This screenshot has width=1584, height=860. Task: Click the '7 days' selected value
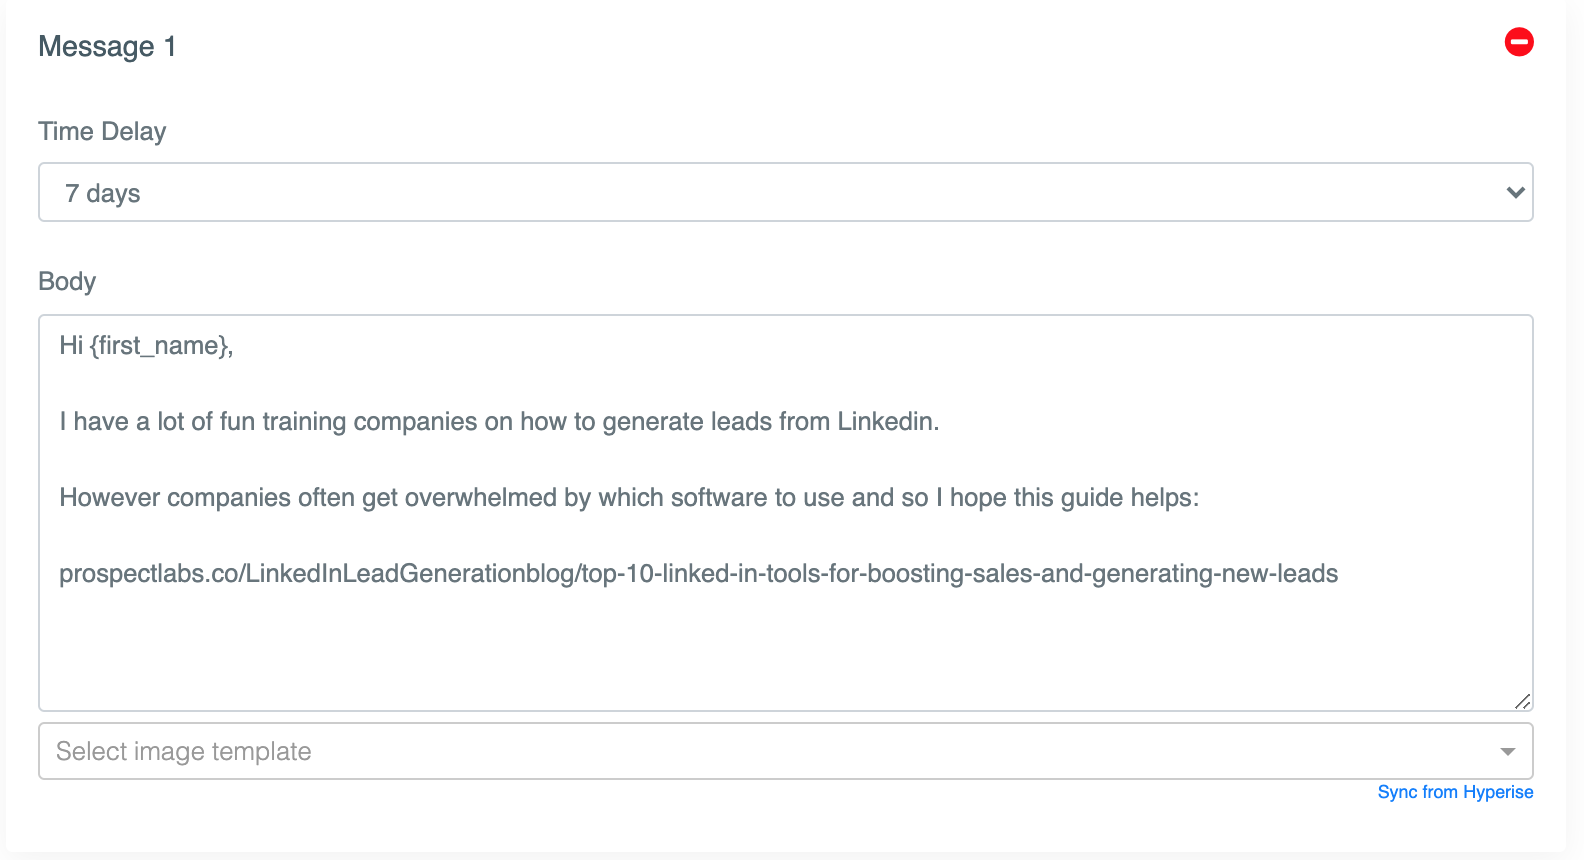point(103,193)
